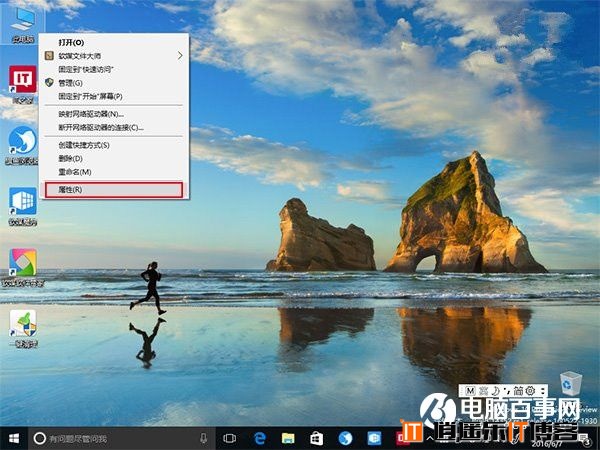600x450 pixels.
Task: Open Task View from the taskbar
Action: [x=230, y=438]
